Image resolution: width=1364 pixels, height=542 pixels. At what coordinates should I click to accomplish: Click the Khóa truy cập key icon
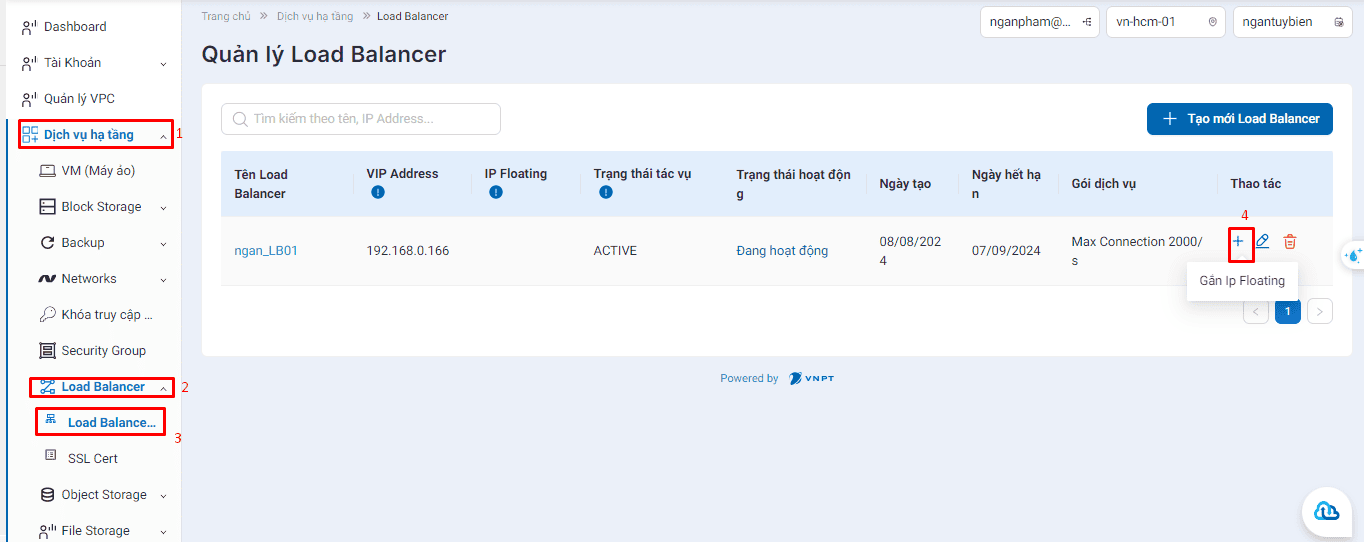[47, 315]
